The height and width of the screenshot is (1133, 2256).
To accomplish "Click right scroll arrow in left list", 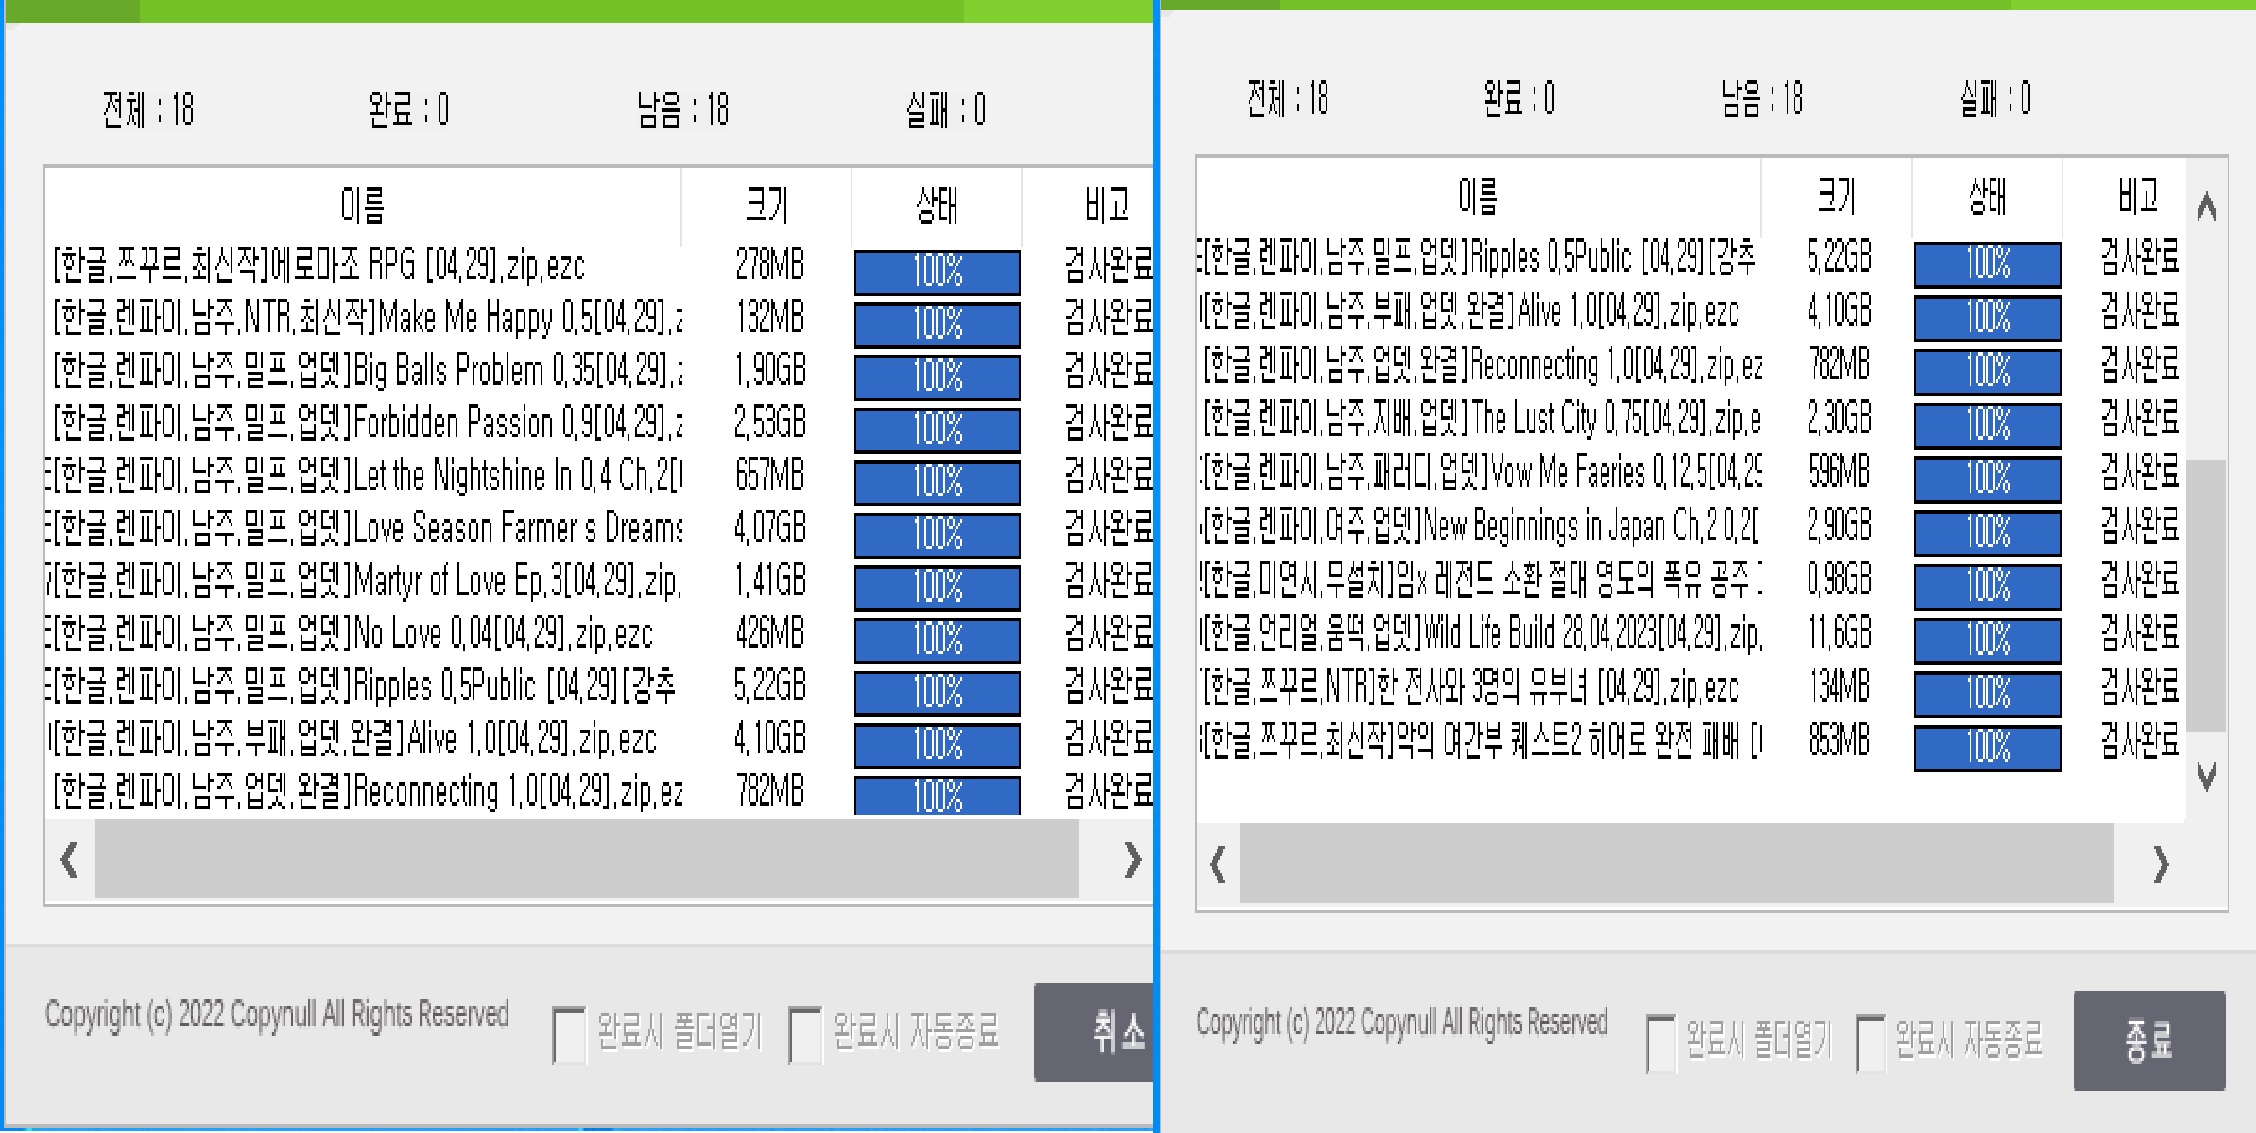I will coord(1132,860).
